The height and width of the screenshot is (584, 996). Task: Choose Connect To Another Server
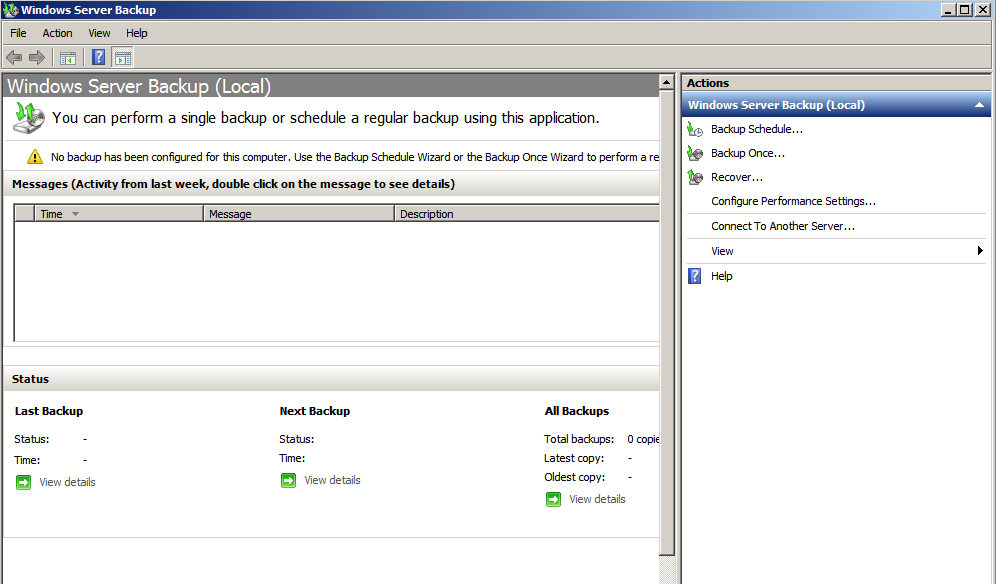[783, 226]
